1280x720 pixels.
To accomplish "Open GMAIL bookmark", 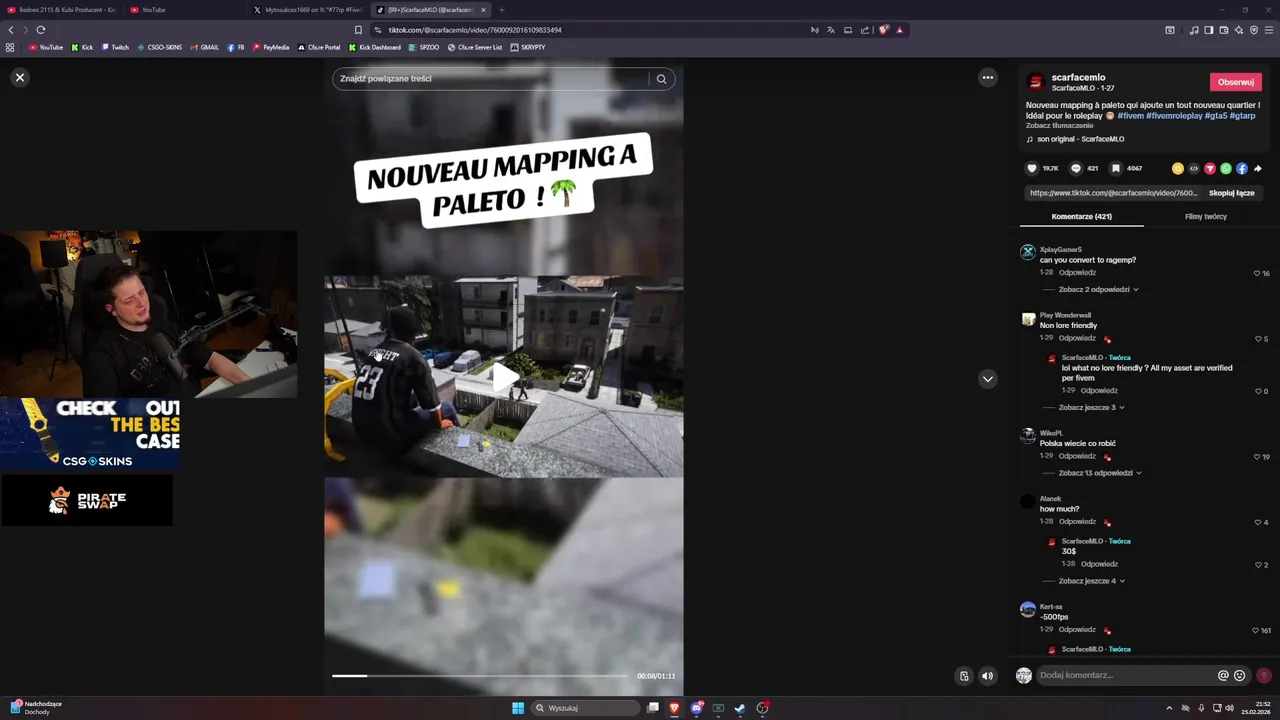I will [205, 47].
